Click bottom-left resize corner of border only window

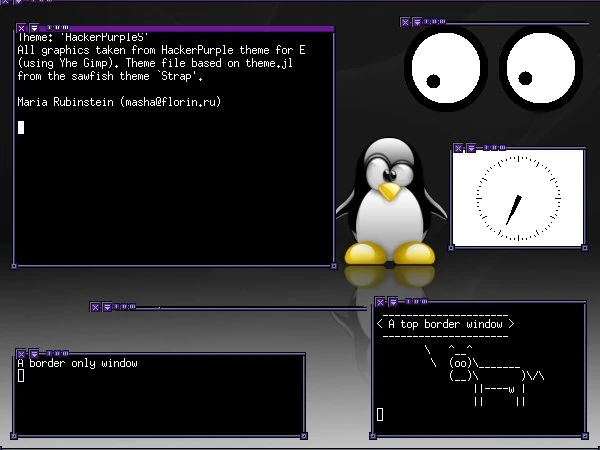tap(14, 436)
